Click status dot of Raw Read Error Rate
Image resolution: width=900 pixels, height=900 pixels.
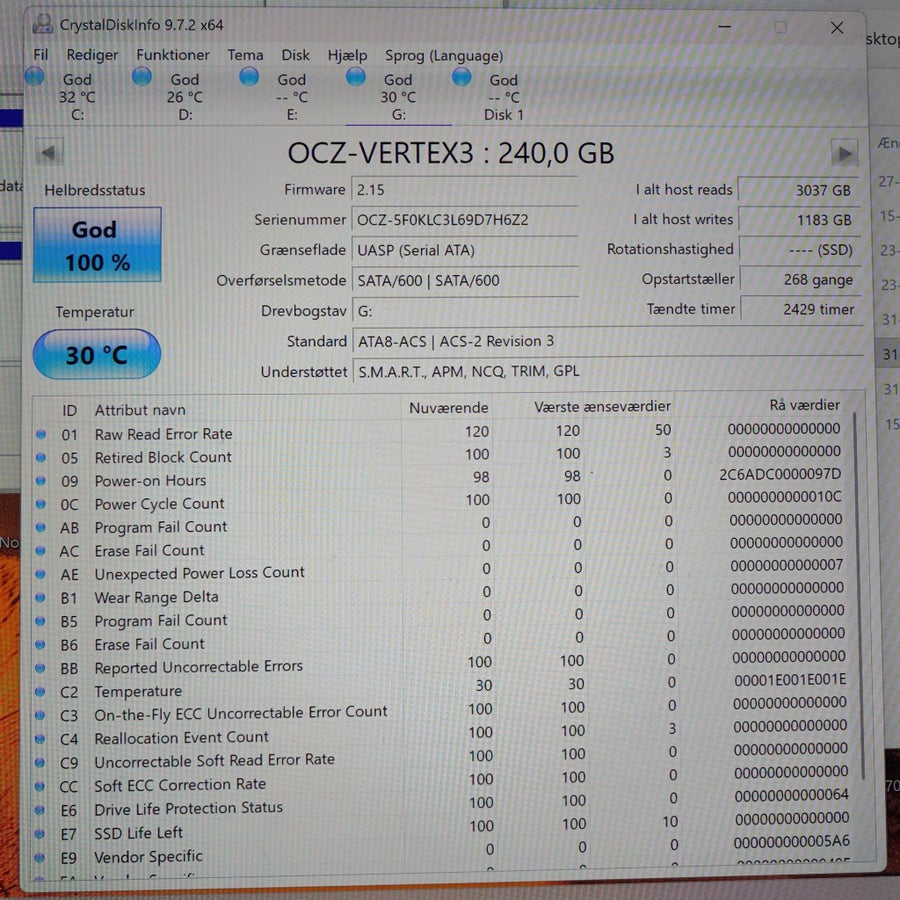(x=41, y=435)
